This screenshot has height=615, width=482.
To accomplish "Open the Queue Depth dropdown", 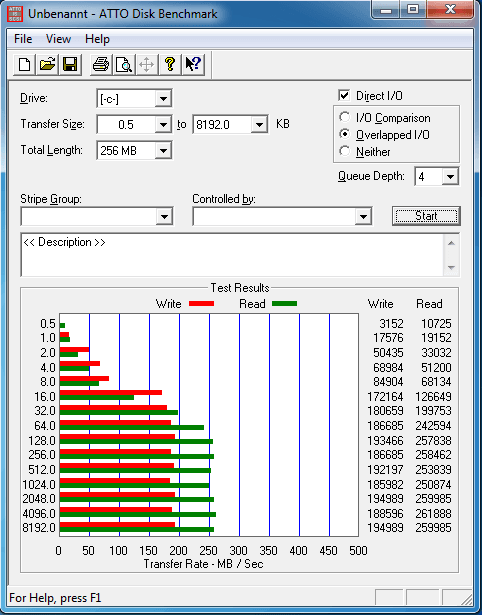I will tap(450, 176).
